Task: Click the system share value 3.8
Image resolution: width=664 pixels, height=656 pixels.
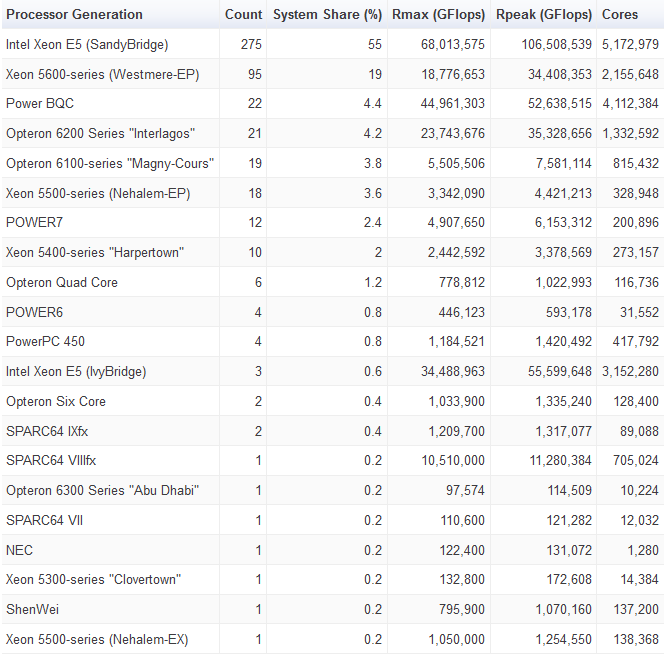Action: 373,163
